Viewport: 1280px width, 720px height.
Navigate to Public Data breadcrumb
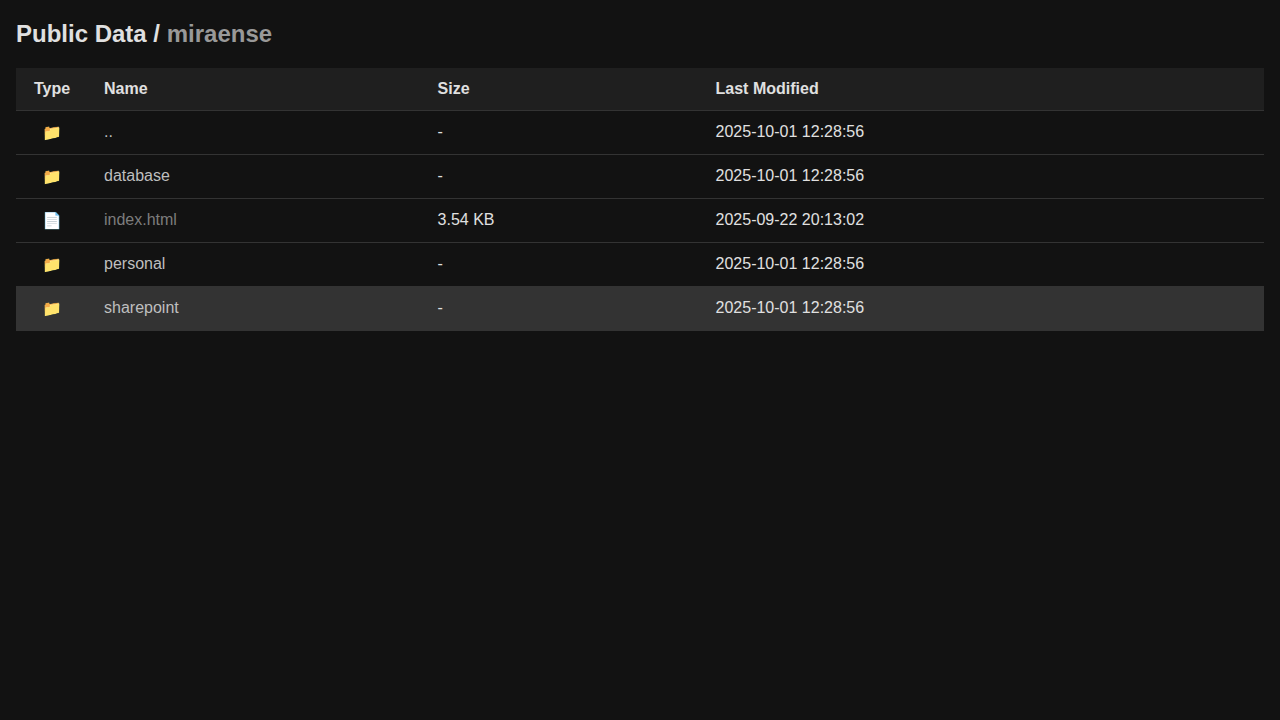tap(81, 34)
